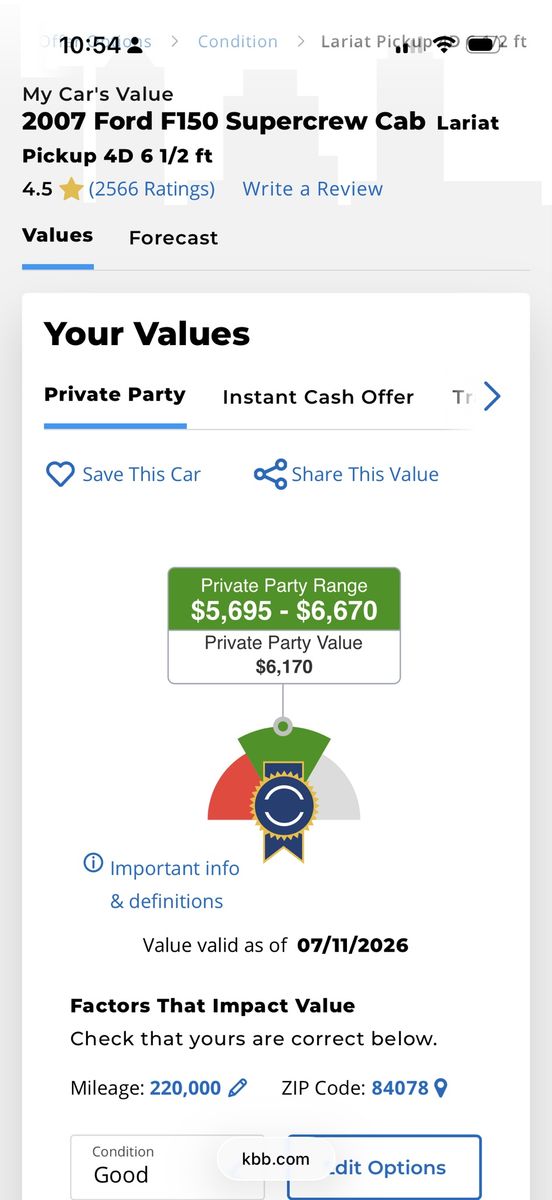View the 2566 Ratings link
Screen dimensions: 552x1200
(152, 189)
